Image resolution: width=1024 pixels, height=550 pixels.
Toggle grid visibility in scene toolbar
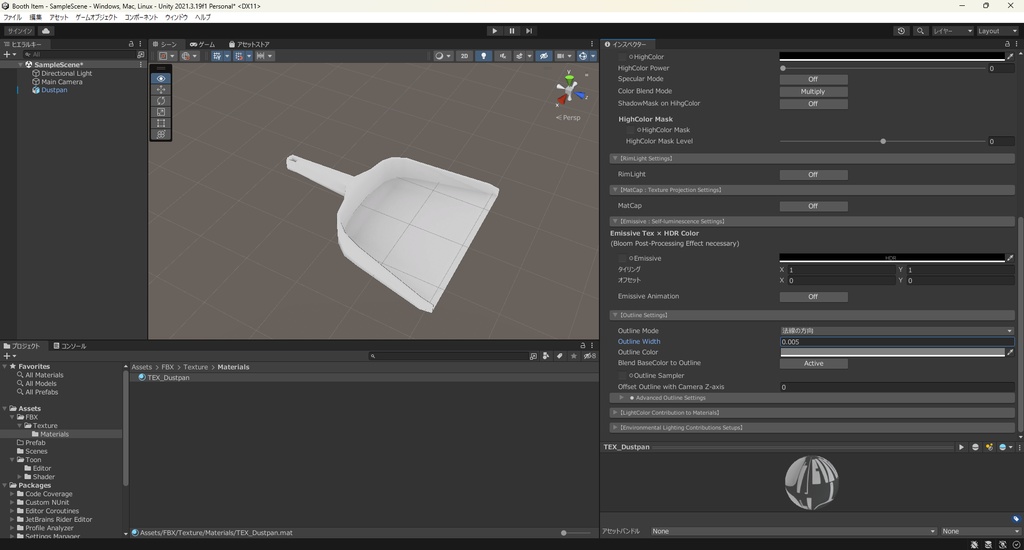217,56
